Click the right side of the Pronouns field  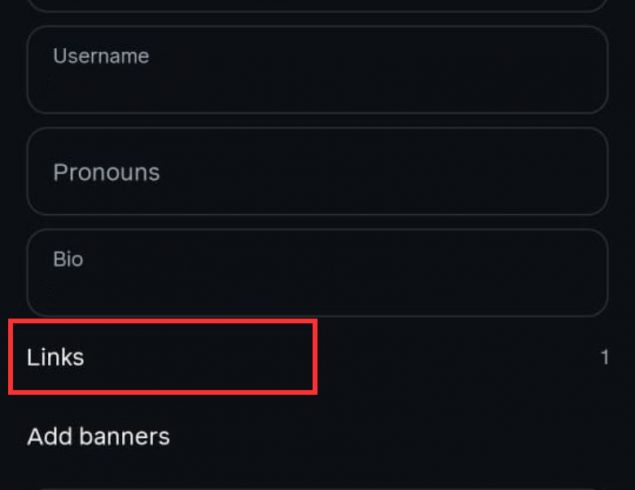point(540,171)
